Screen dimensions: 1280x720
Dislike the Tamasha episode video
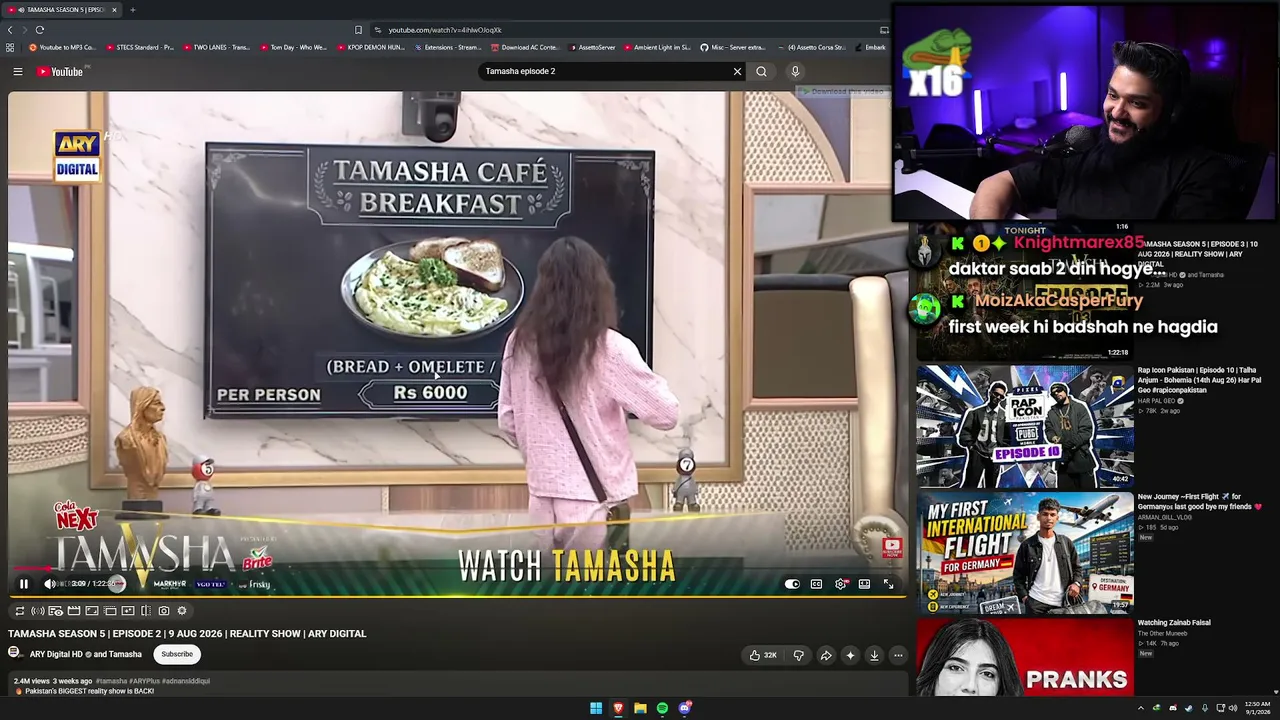point(798,655)
